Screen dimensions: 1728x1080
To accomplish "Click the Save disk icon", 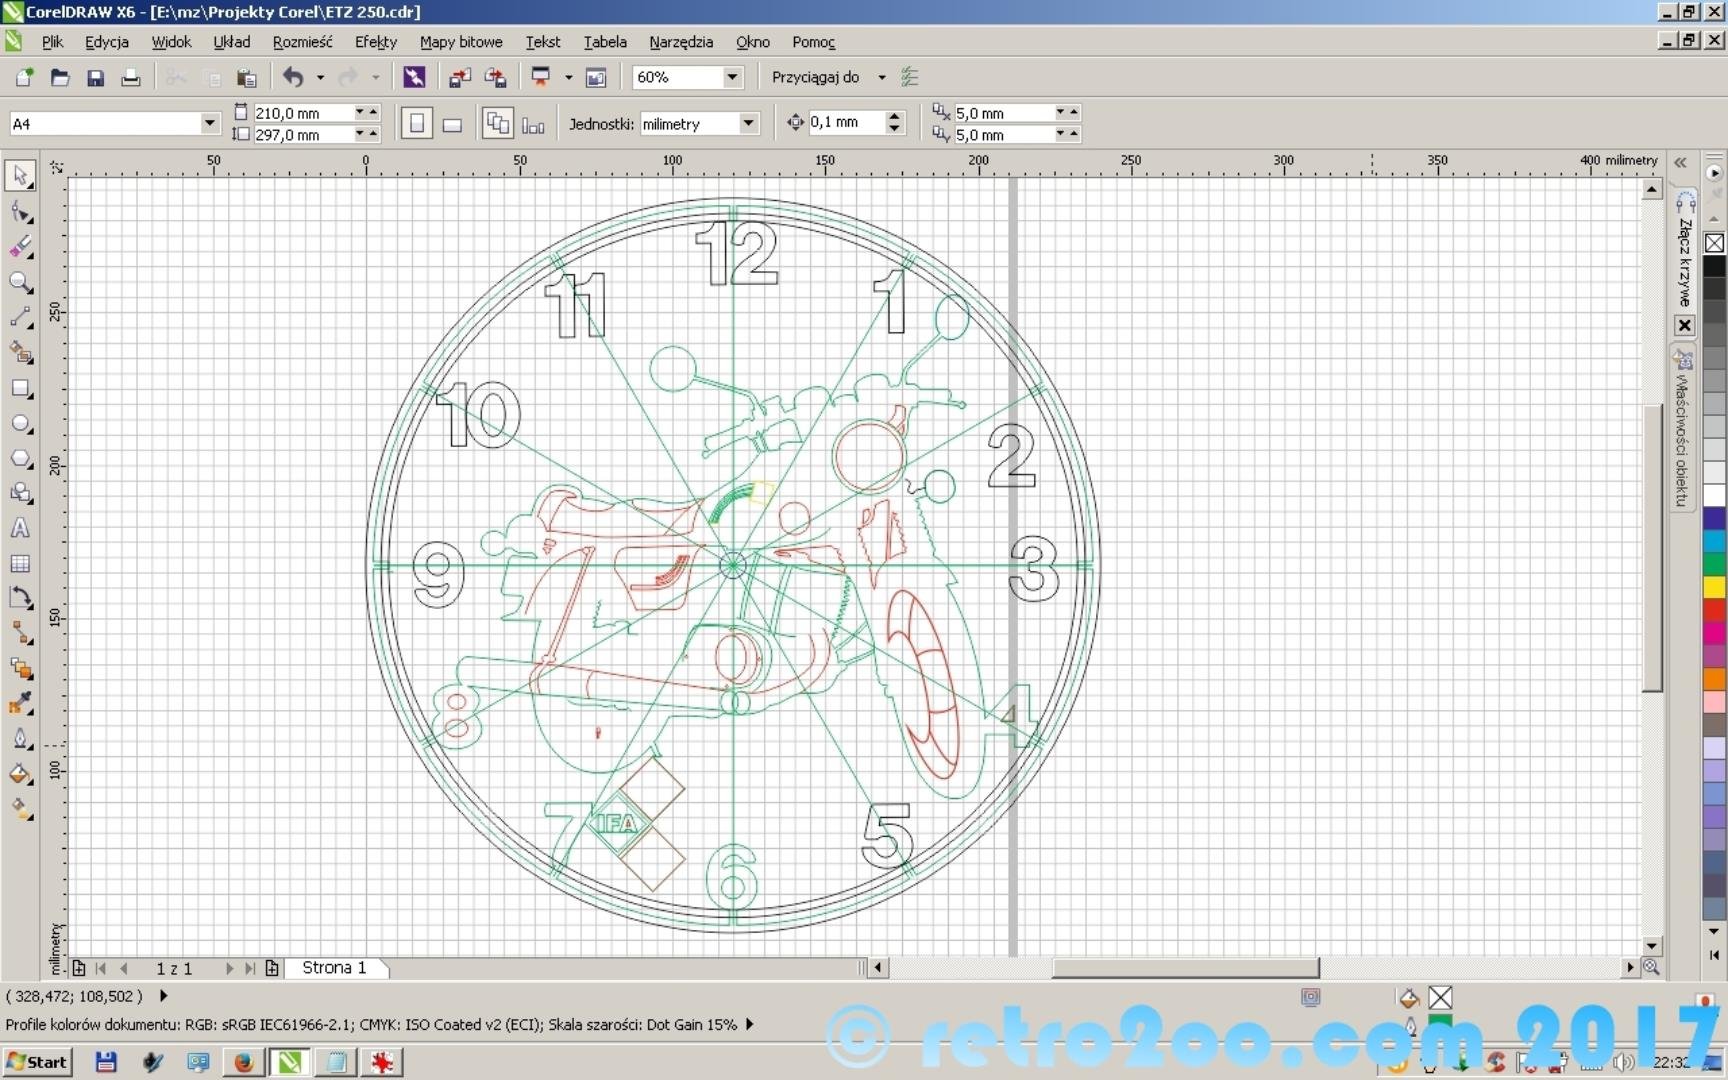I will (95, 78).
